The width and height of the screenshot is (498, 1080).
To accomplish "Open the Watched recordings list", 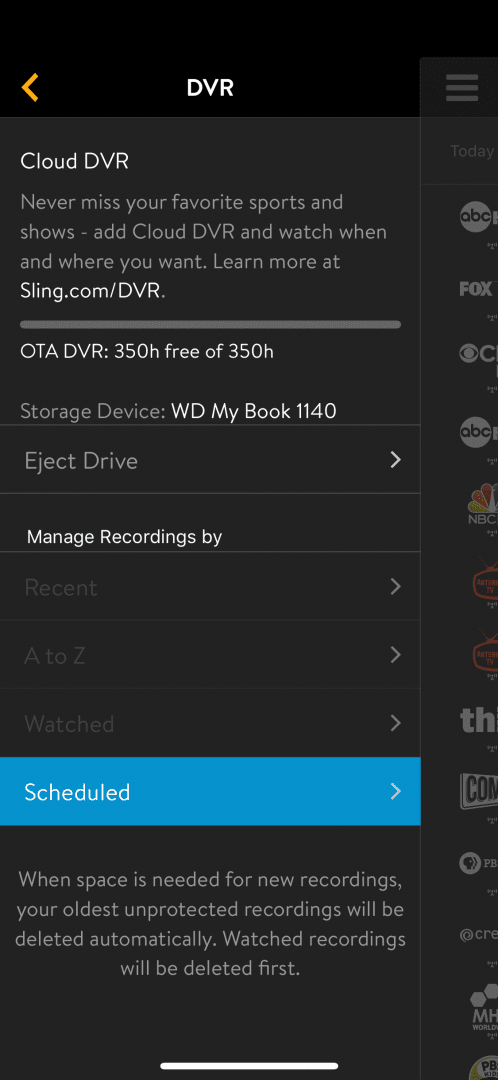I will click(x=210, y=723).
